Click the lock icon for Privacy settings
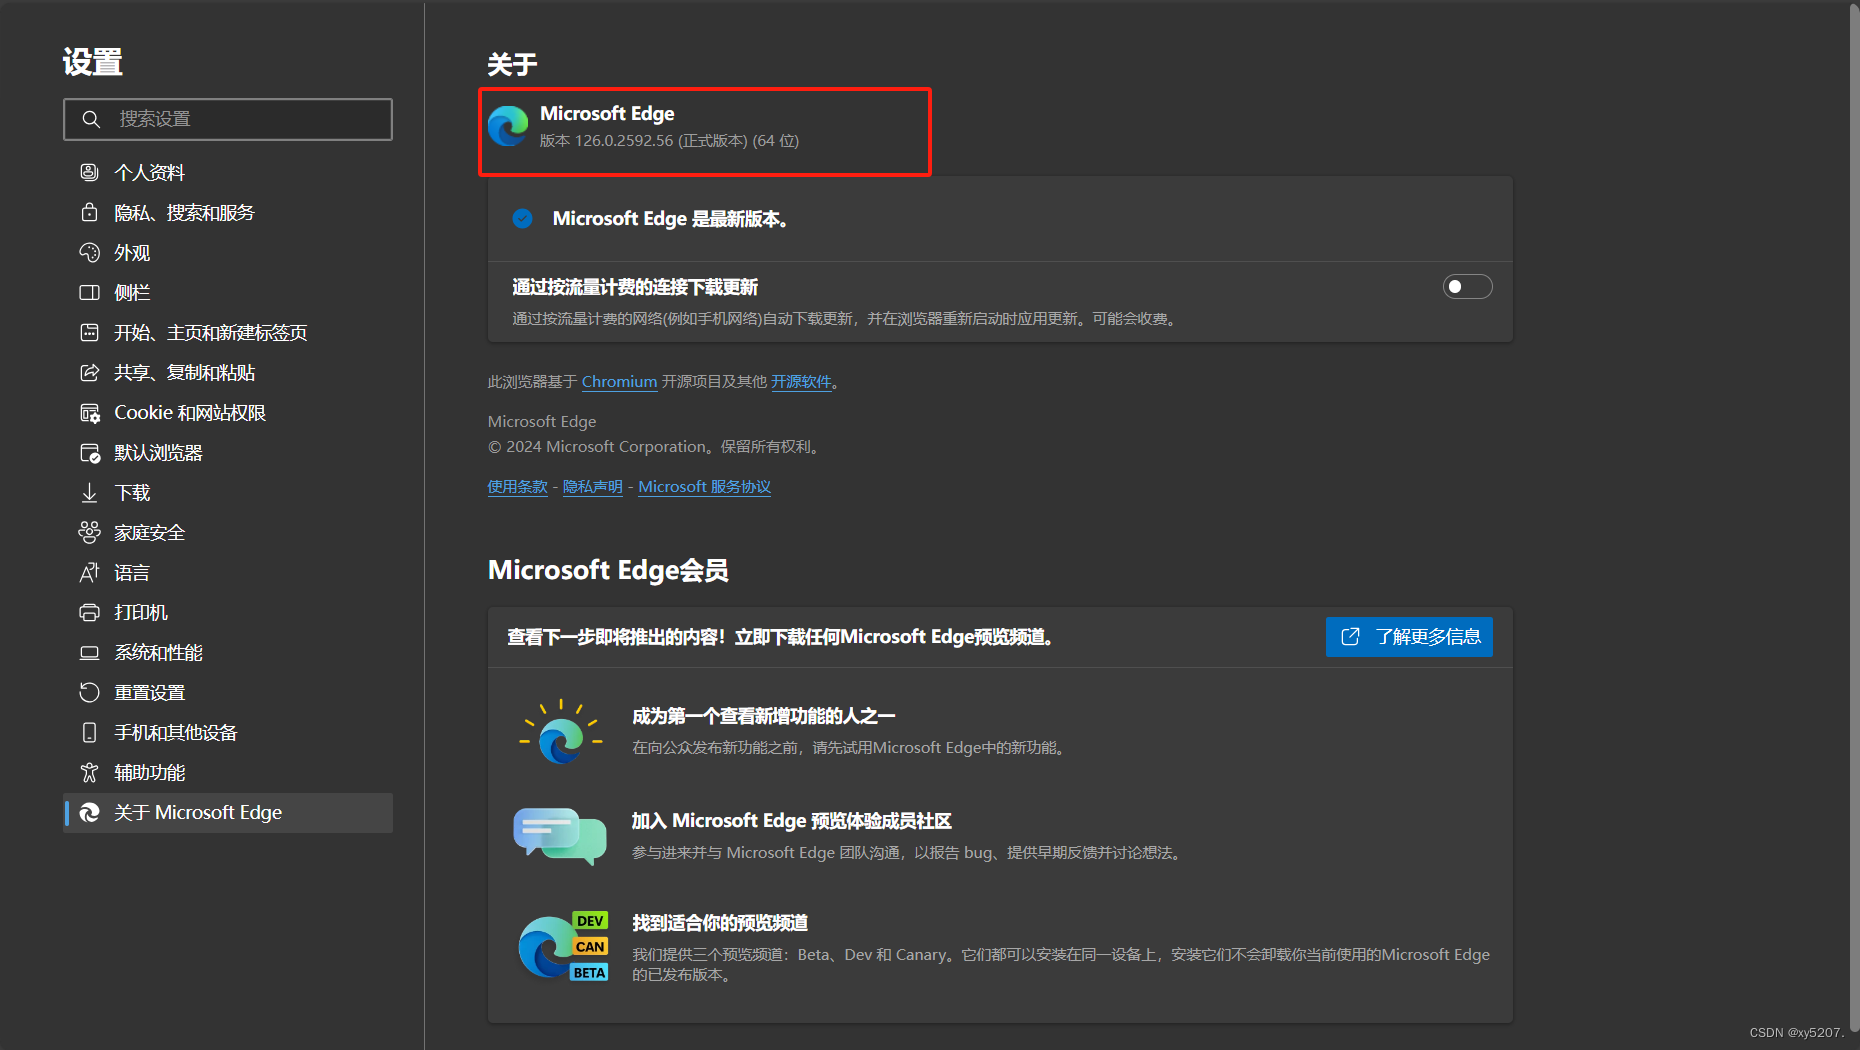This screenshot has width=1860, height=1050. pyautogui.click(x=89, y=212)
